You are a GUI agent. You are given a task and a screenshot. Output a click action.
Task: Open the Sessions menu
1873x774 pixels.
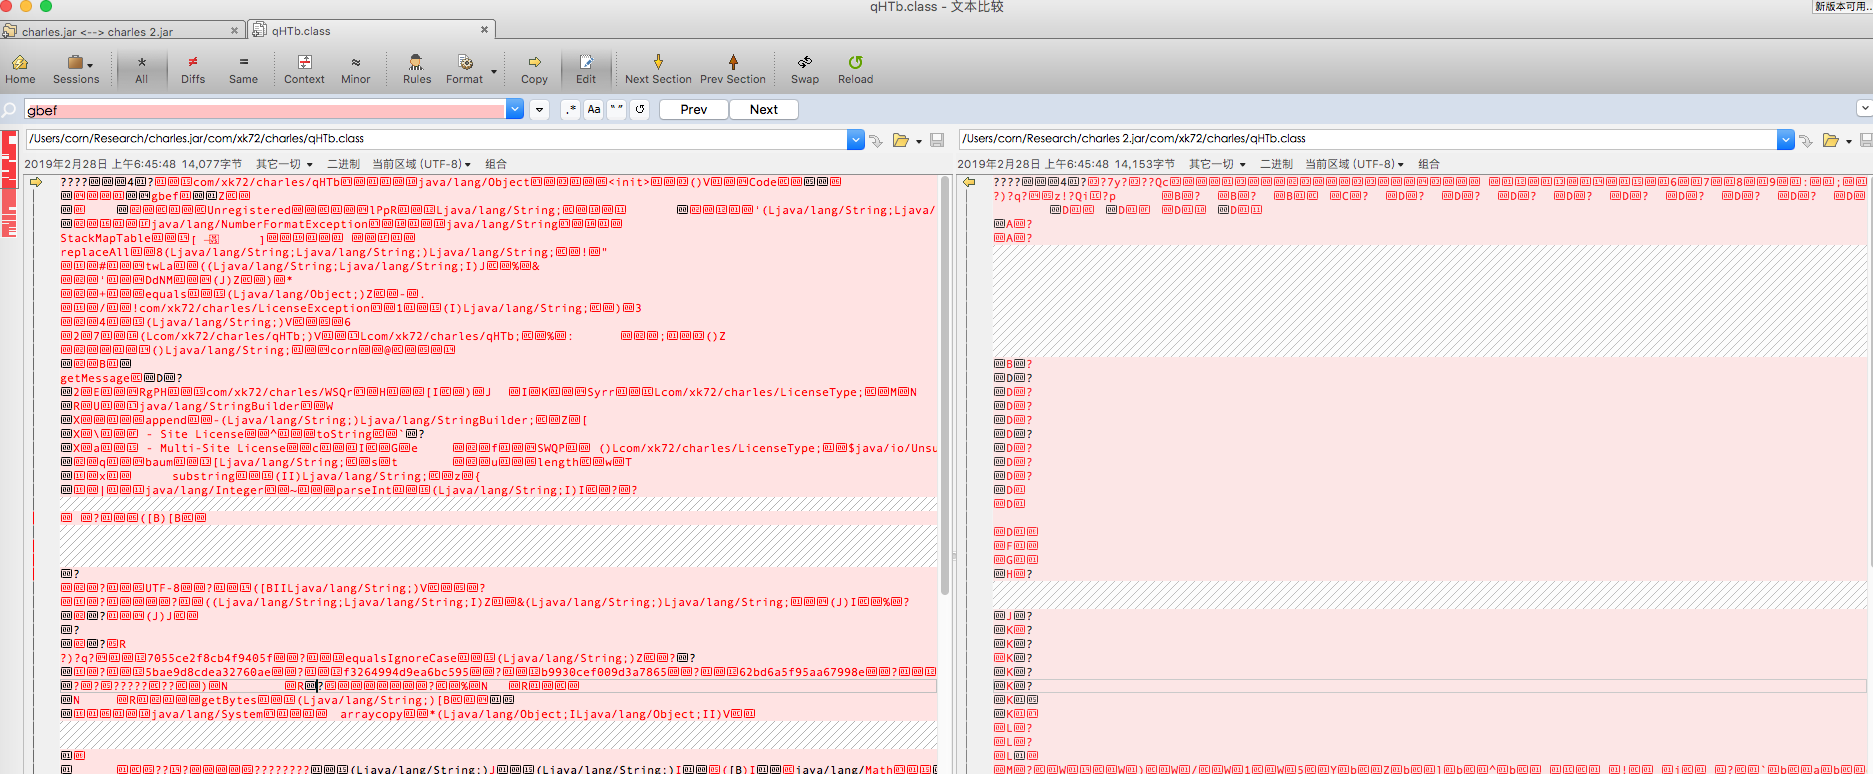pos(76,69)
